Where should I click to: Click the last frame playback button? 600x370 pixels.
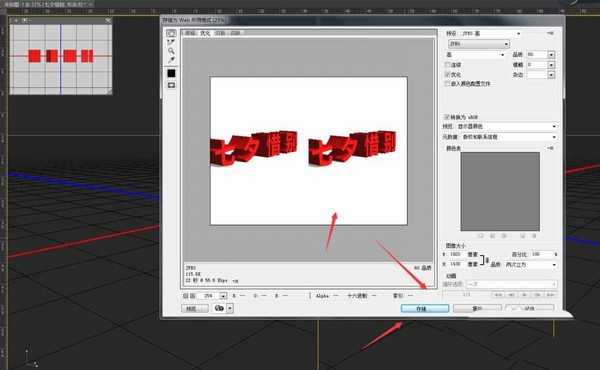click(550, 295)
